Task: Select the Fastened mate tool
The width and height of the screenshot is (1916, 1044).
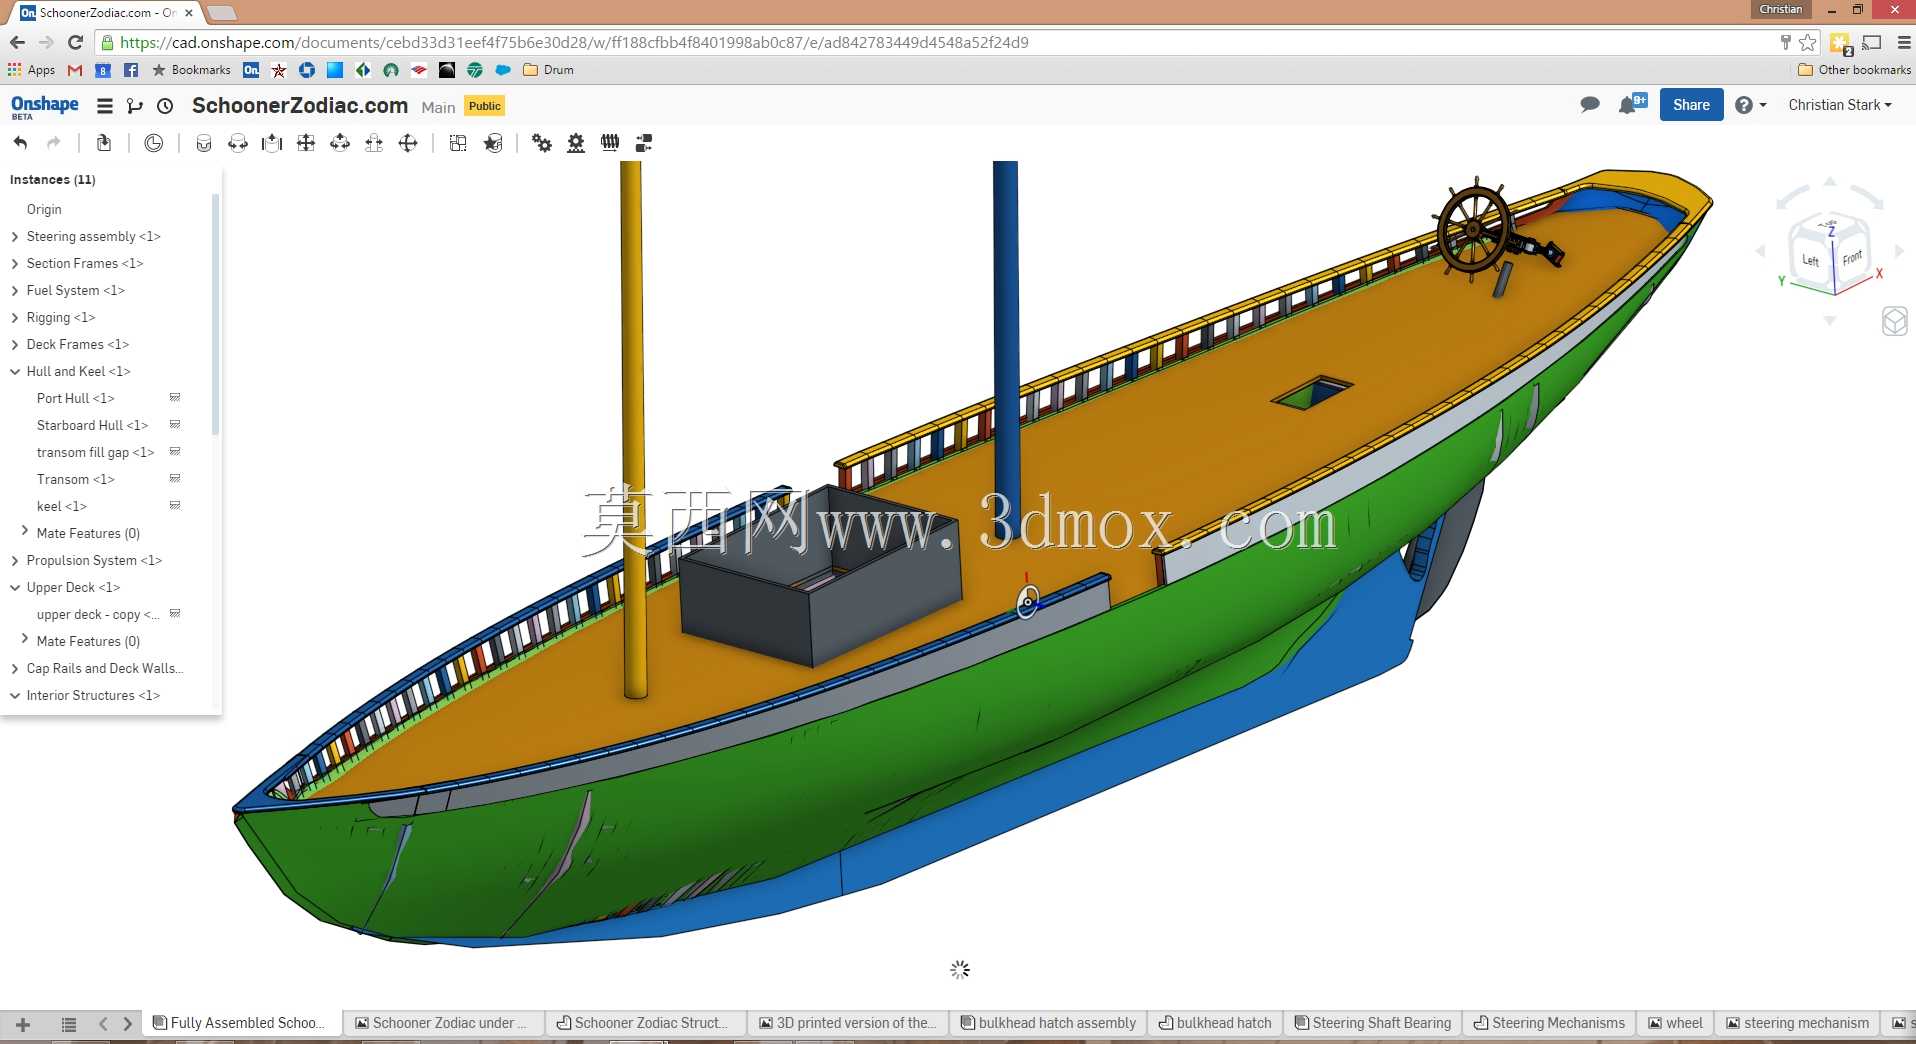Action: [x=204, y=143]
